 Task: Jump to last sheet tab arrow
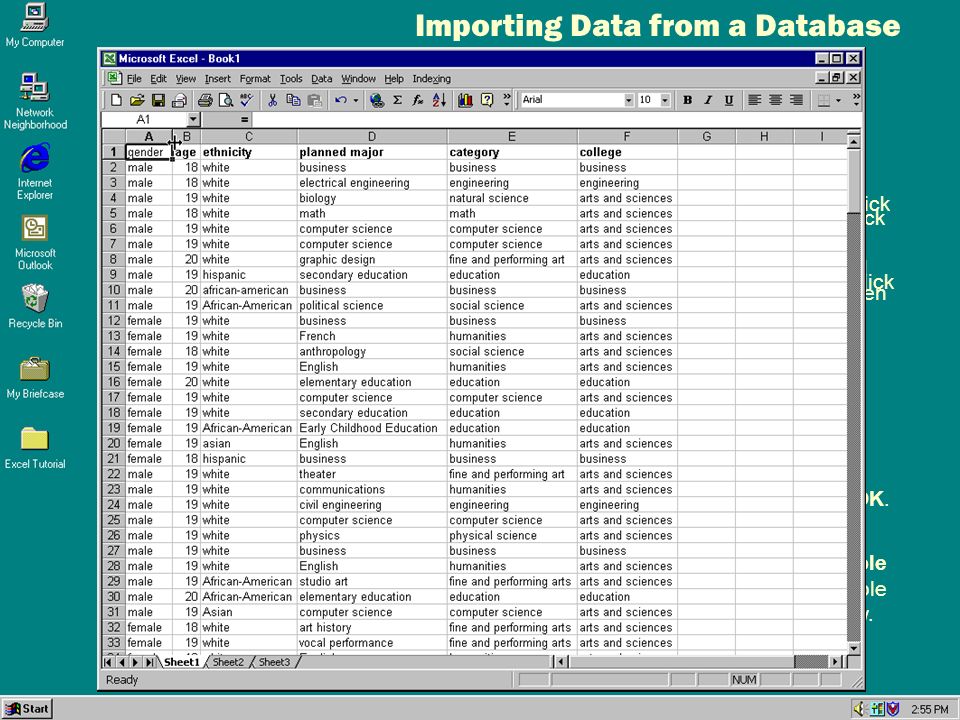150,662
